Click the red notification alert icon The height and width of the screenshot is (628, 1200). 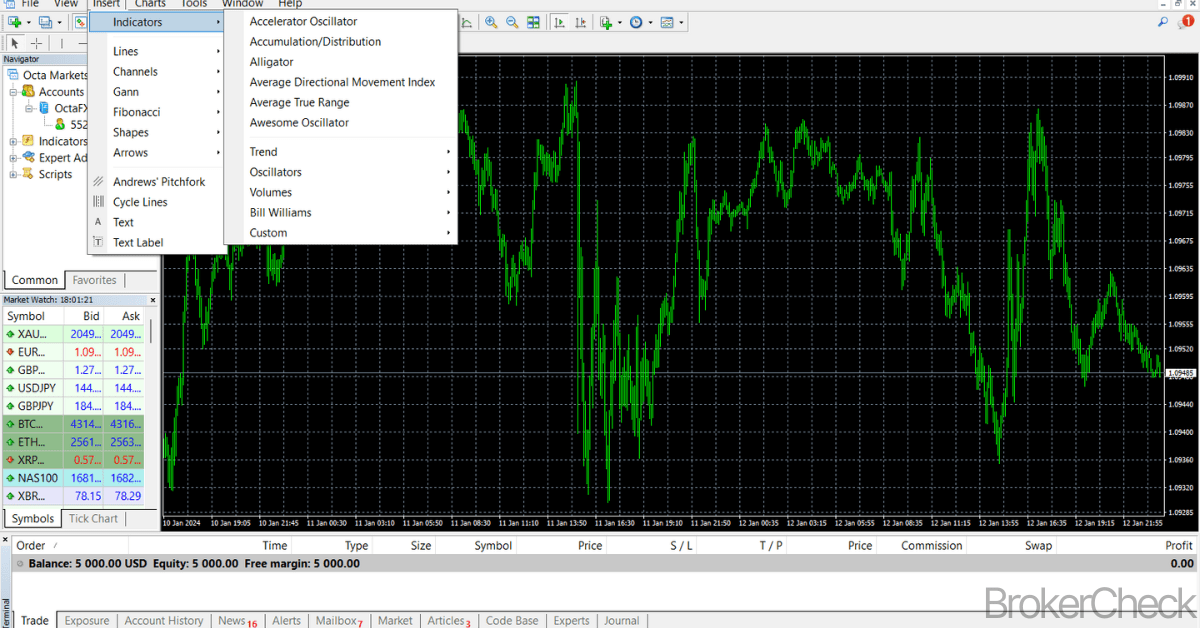click(1187, 21)
